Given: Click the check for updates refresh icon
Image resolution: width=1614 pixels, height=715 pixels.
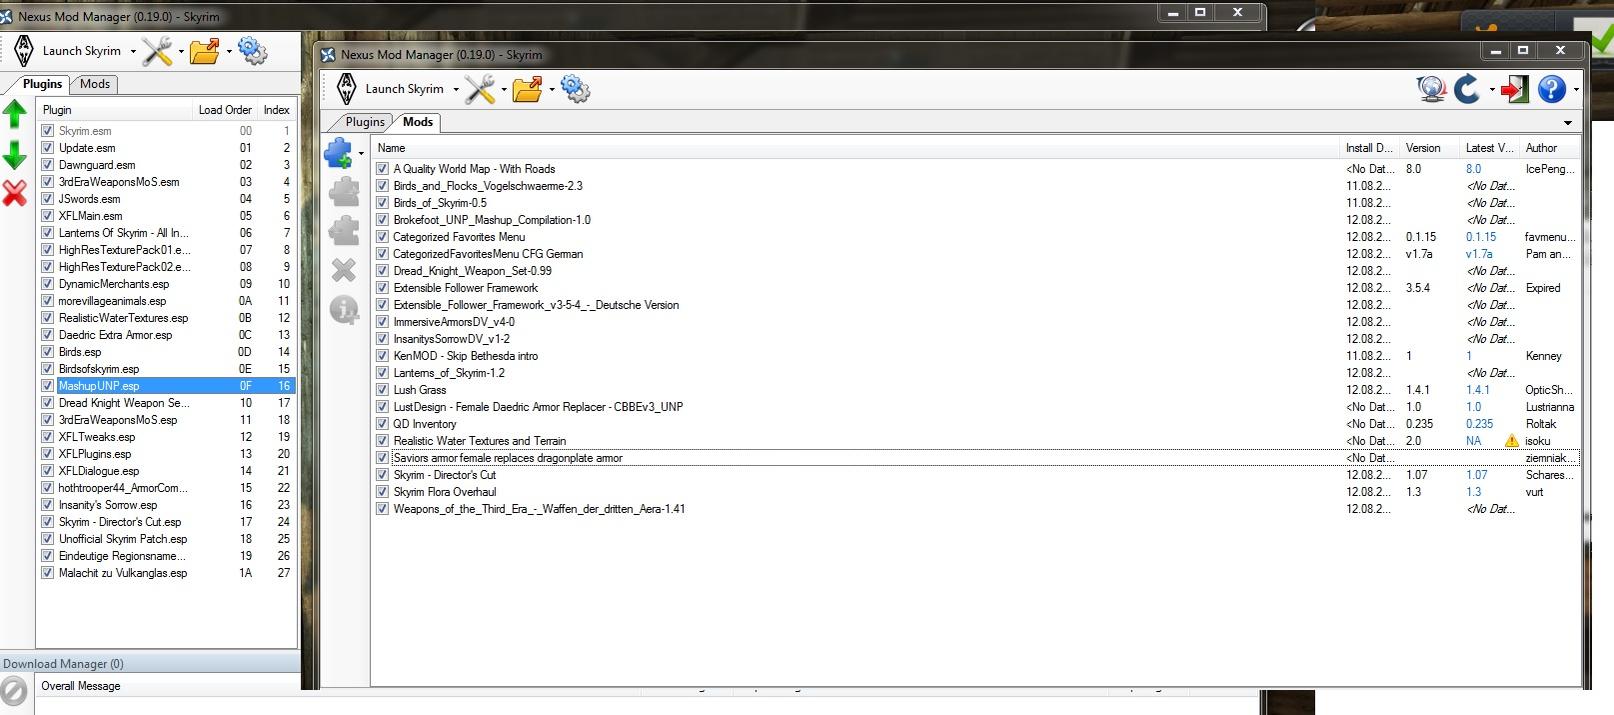Looking at the screenshot, I should (1466, 89).
